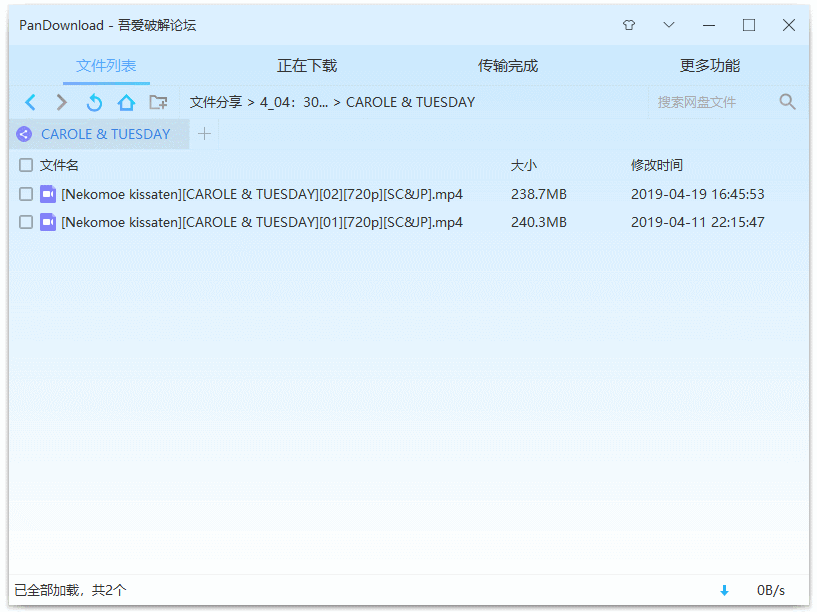Refresh the file list

94,101
